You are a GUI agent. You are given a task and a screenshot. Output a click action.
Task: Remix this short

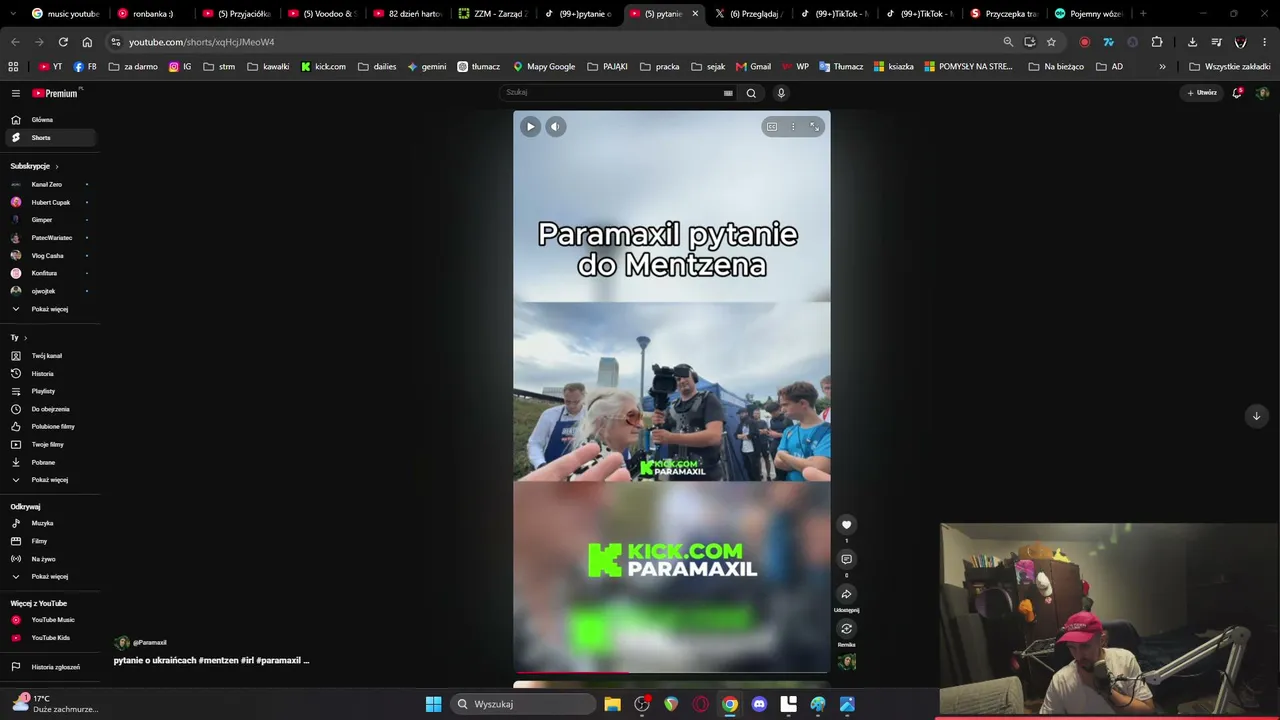[x=846, y=629]
